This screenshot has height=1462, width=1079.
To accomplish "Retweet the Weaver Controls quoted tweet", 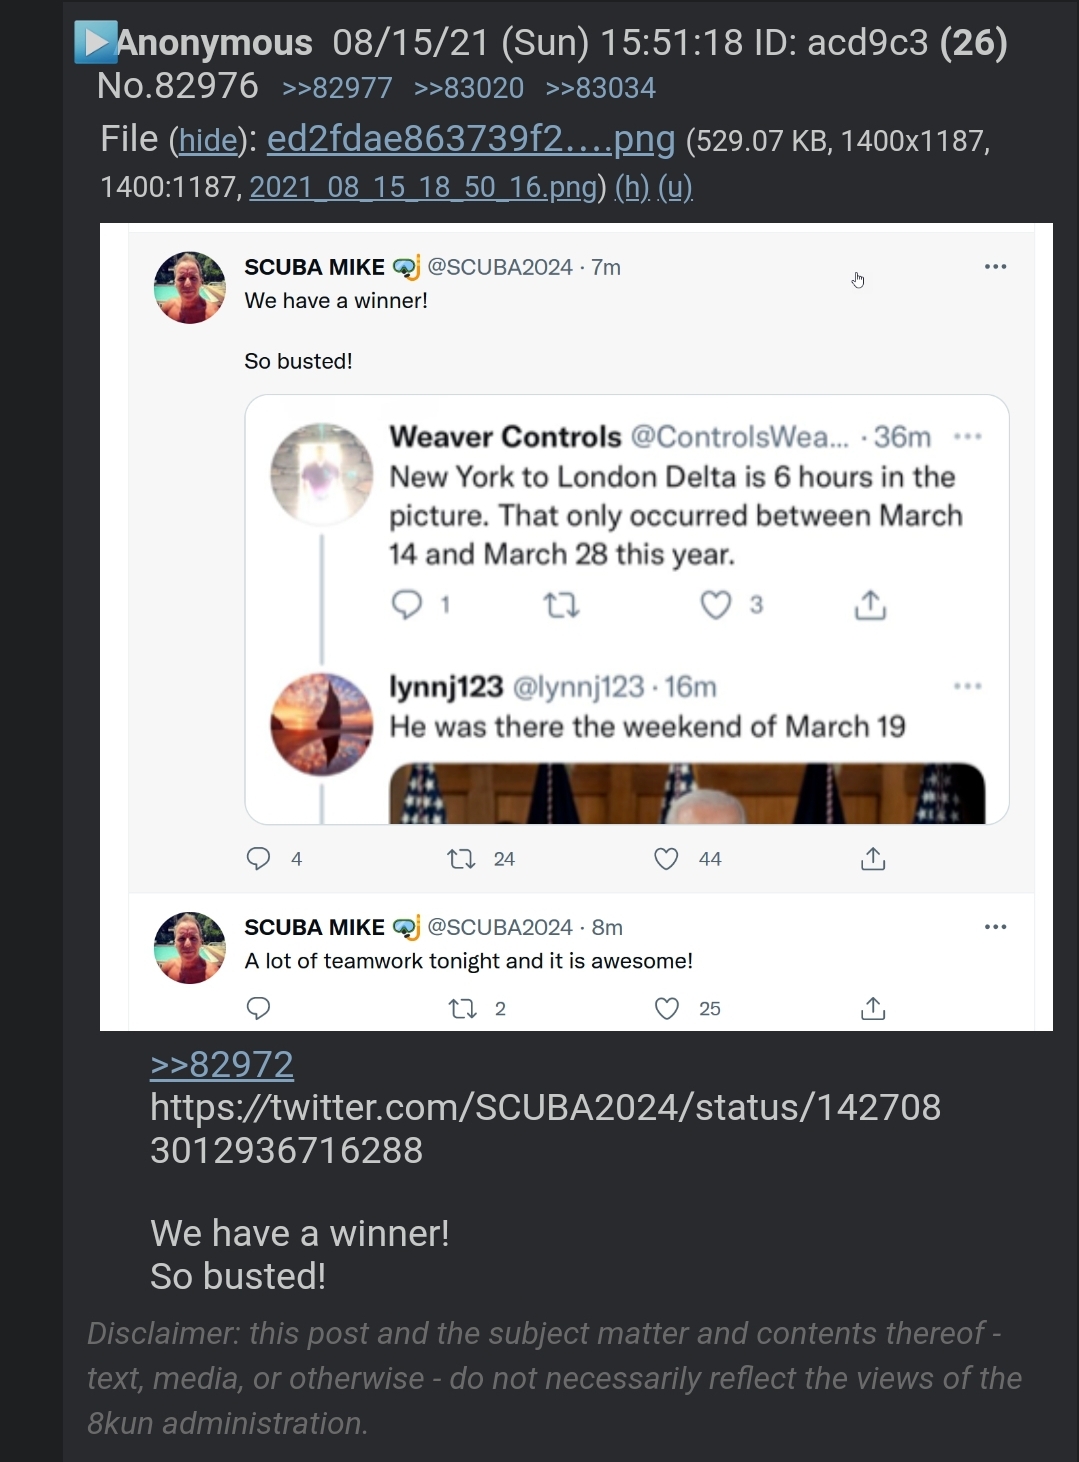I will coord(561,605).
